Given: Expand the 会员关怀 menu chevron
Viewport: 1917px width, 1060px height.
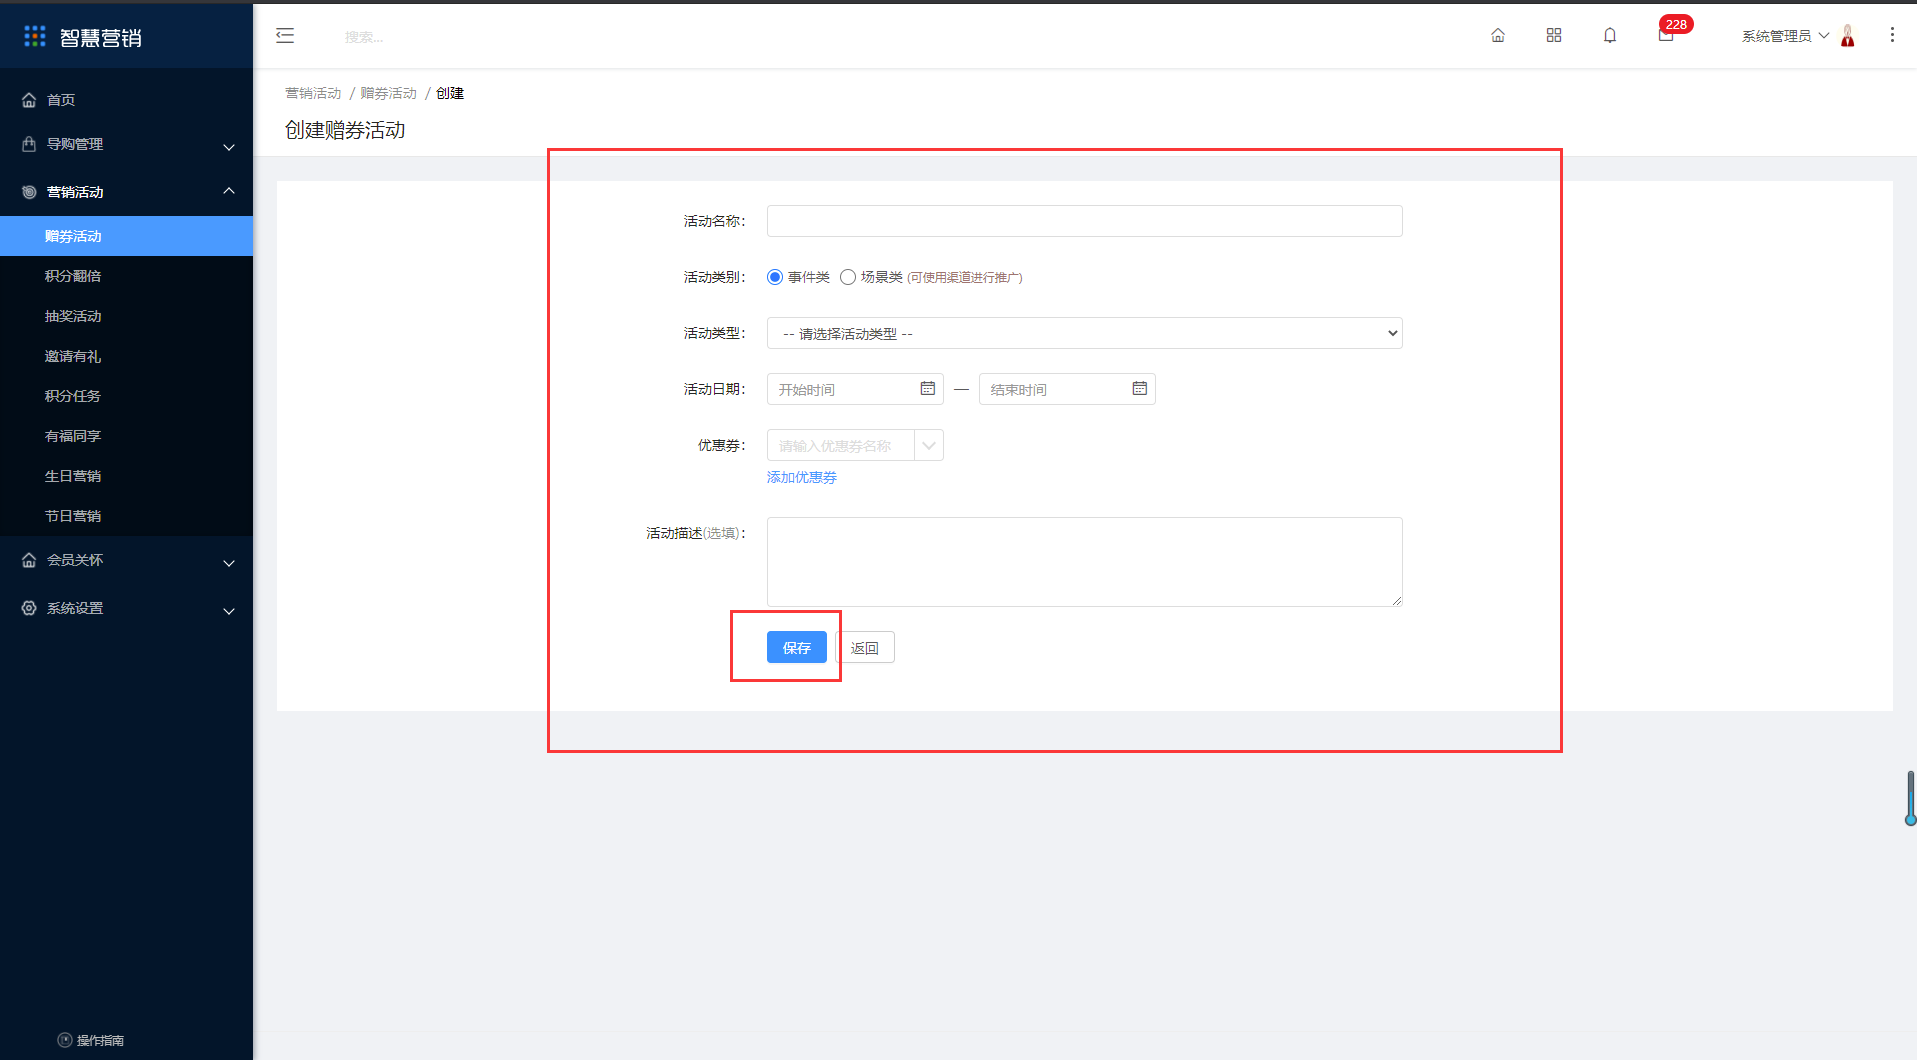Looking at the screenshot, I should [x=229, y=563].
